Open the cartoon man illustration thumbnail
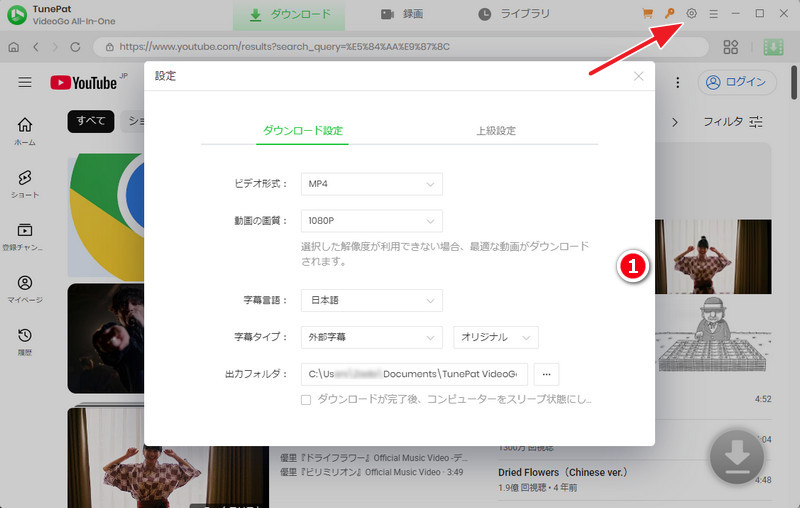The height and width of the screenshot is (508, 800). (713, 335)
